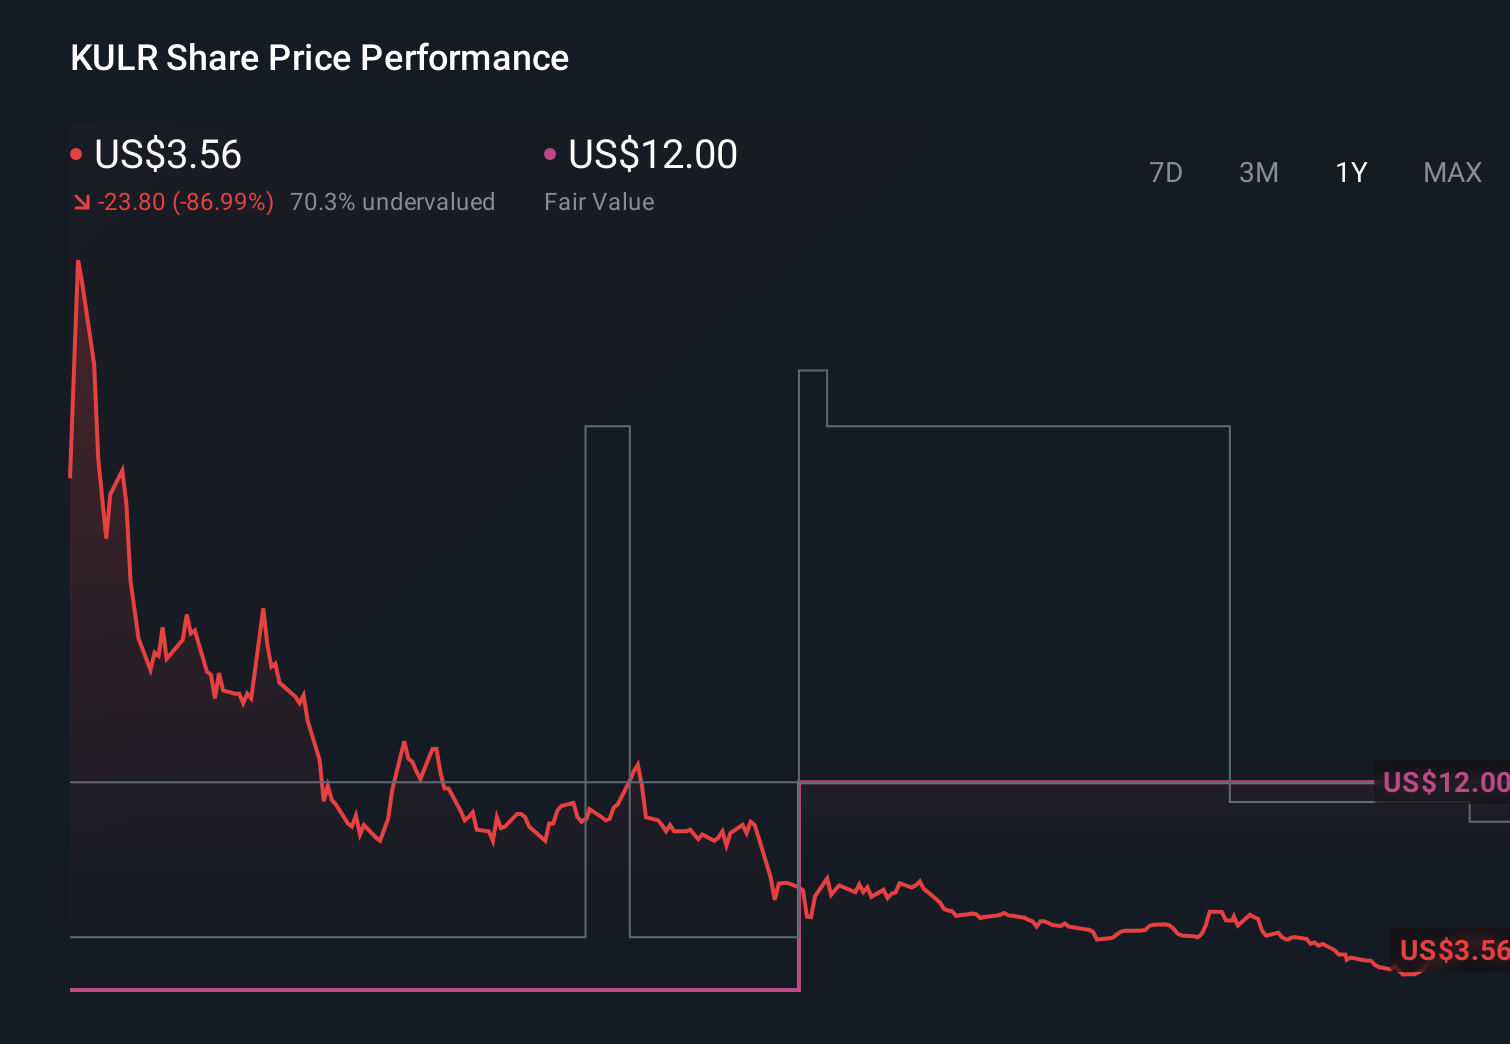The height and width of the screenshot is (1044, 1510).
Task: Click the US$12.00 fair value heading
Action: (x=651, y=155)
